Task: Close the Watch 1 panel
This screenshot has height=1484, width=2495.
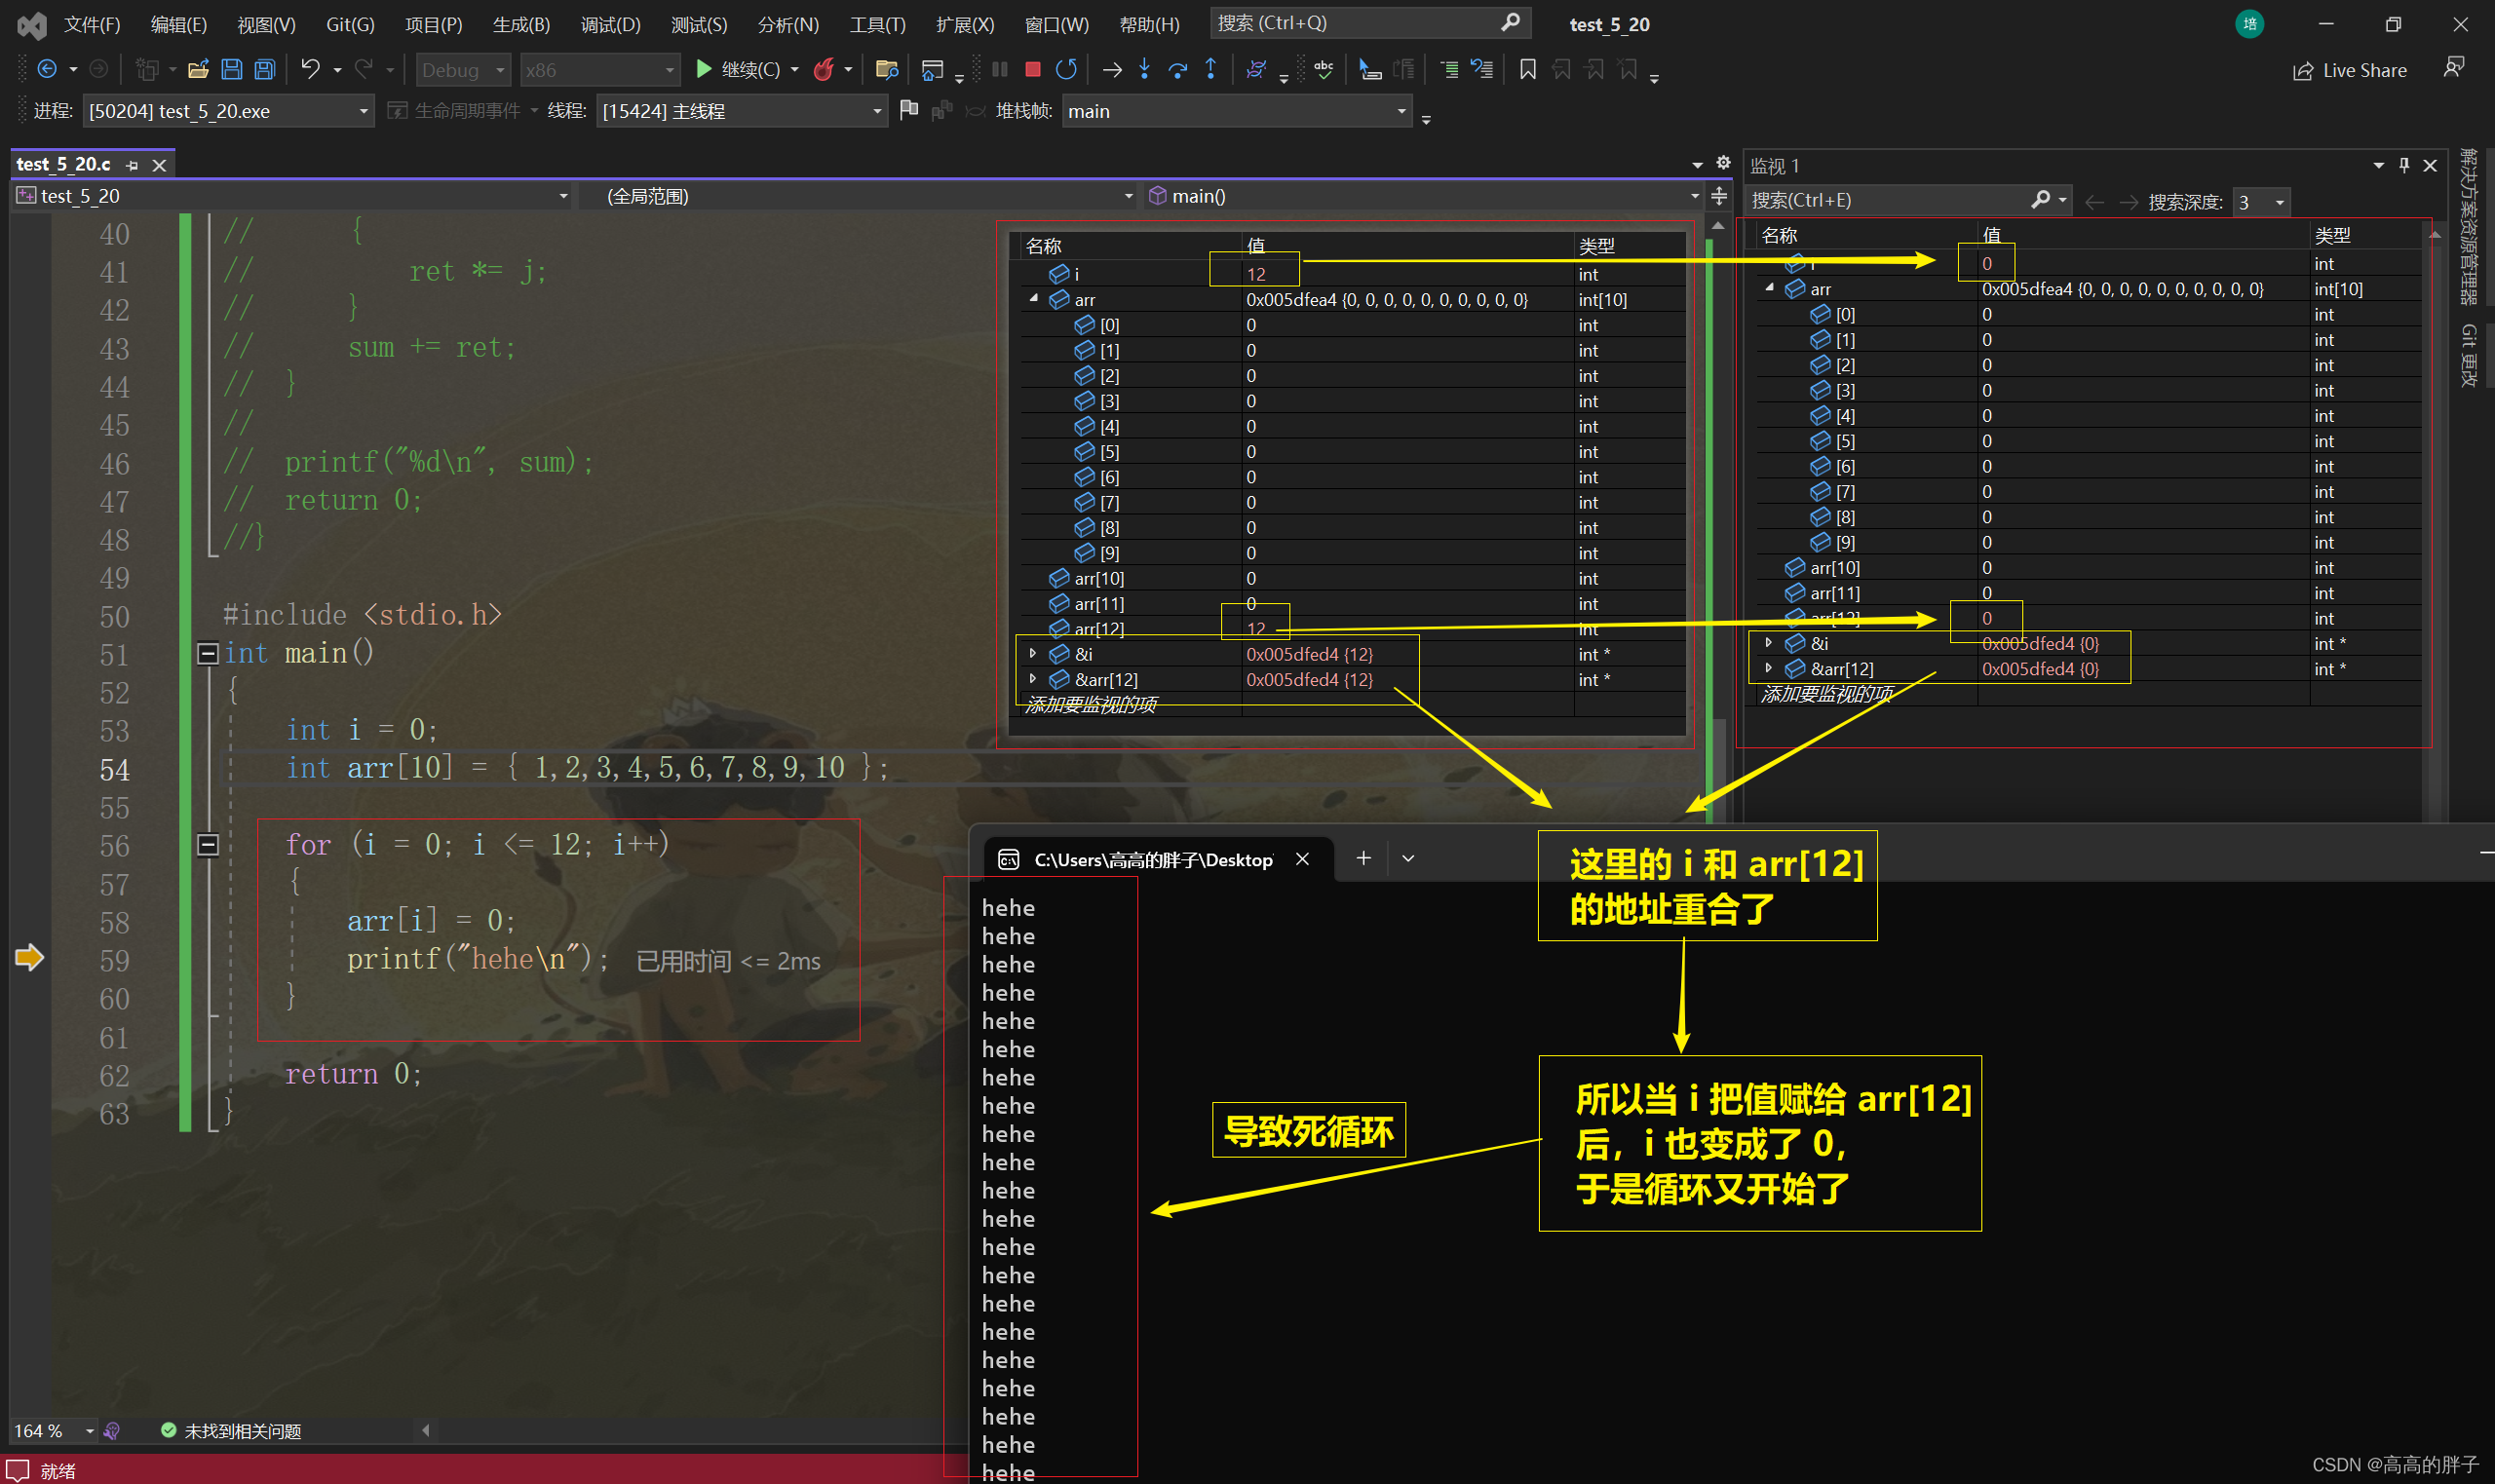Action: 2430,165
